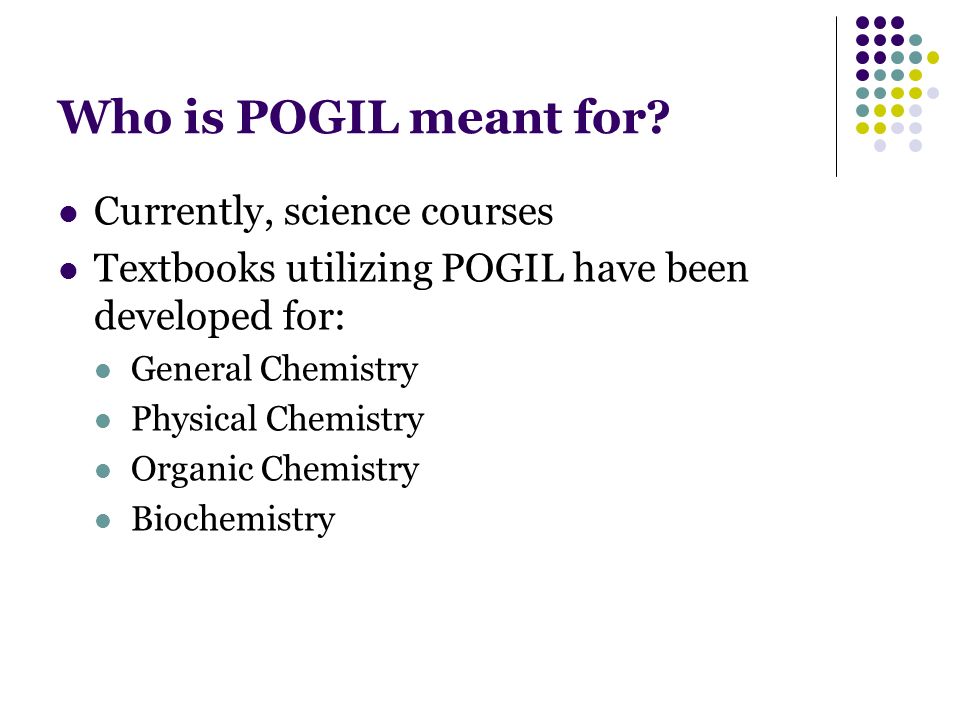Click the purple bullet before 'Textbooks'
Image resolution: width=960 pixels, height=720 pixels.
tap(69, 271)
